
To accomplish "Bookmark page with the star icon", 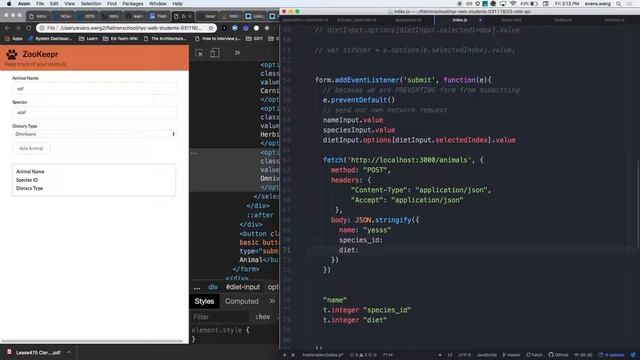I will [x=211, y=28].
